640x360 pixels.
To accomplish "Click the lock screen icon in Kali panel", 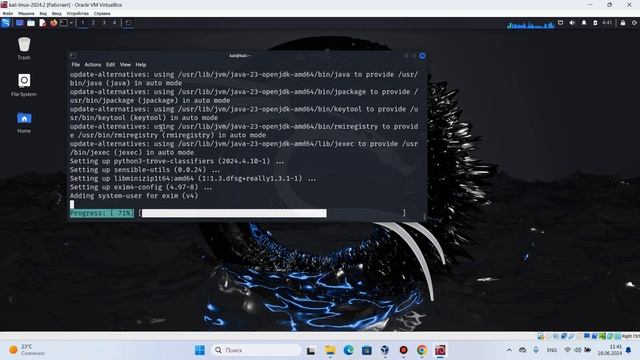I will tap(623, 23).
